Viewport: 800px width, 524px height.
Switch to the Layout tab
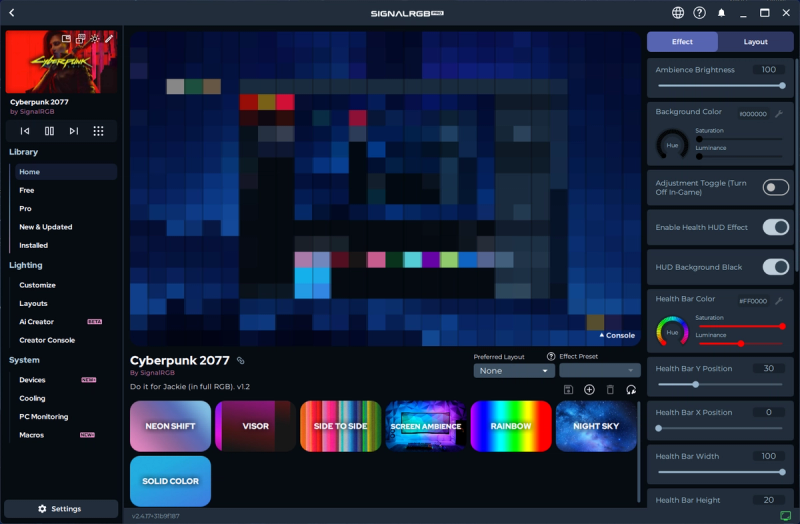[x=756, y=42]
